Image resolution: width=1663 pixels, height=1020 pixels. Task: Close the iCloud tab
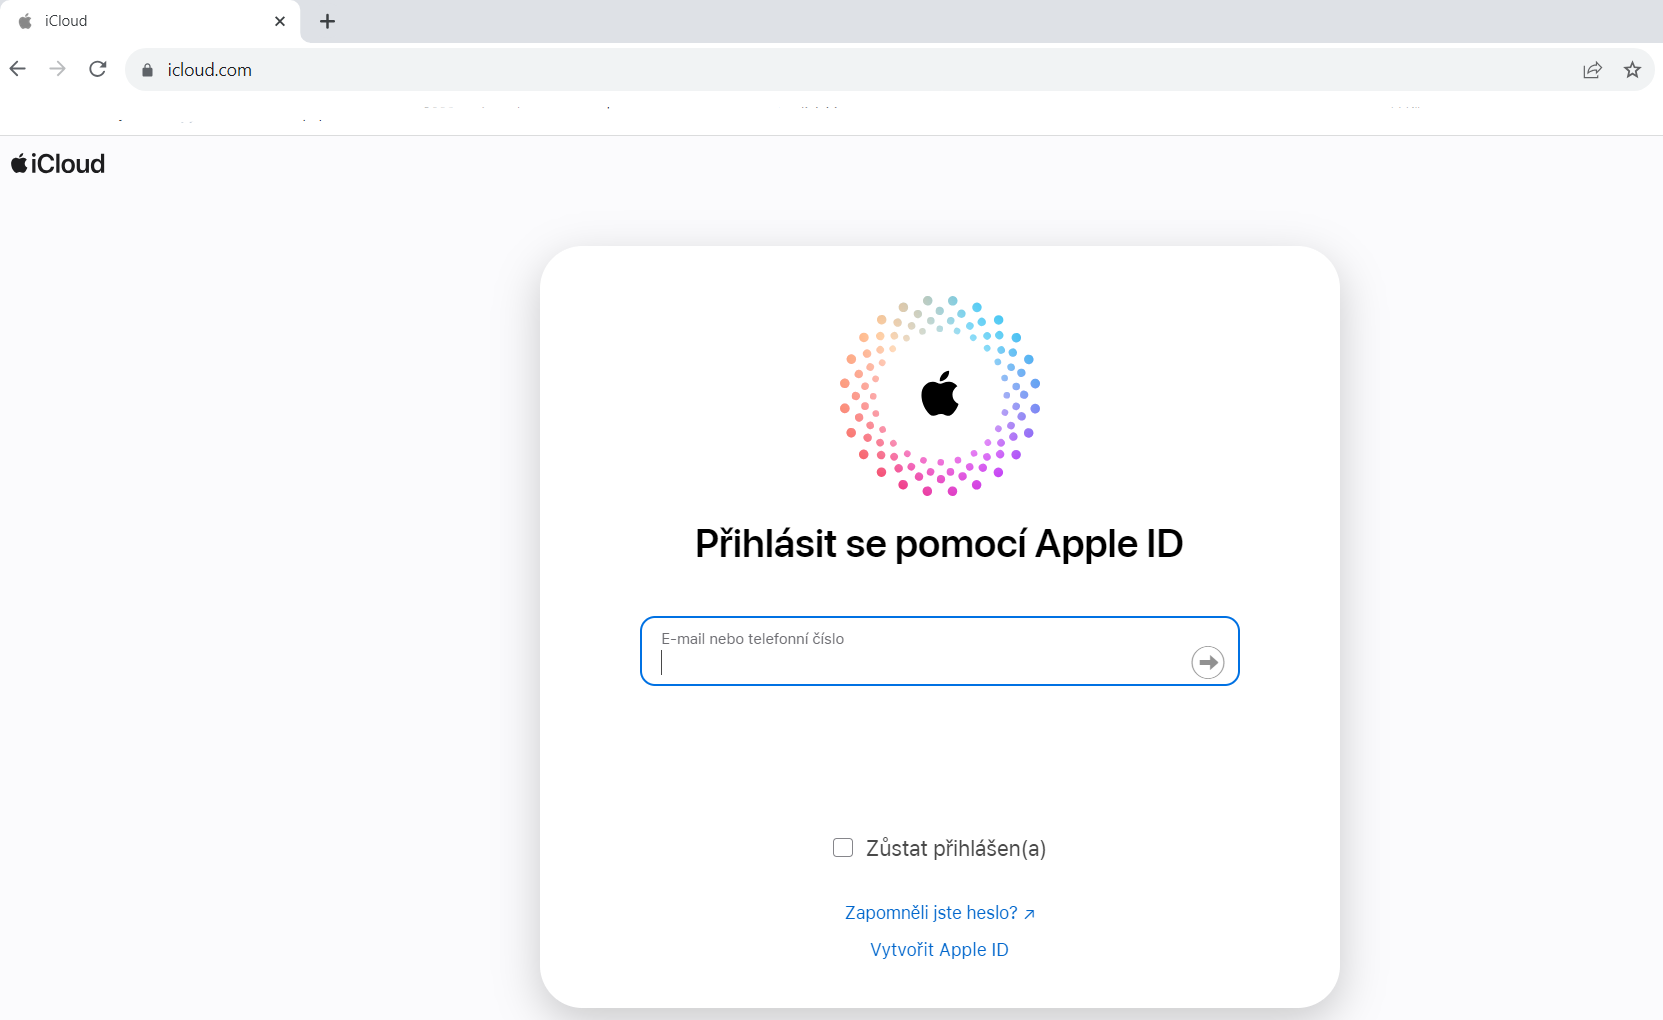pyautogui.click(x=280, y=21)
